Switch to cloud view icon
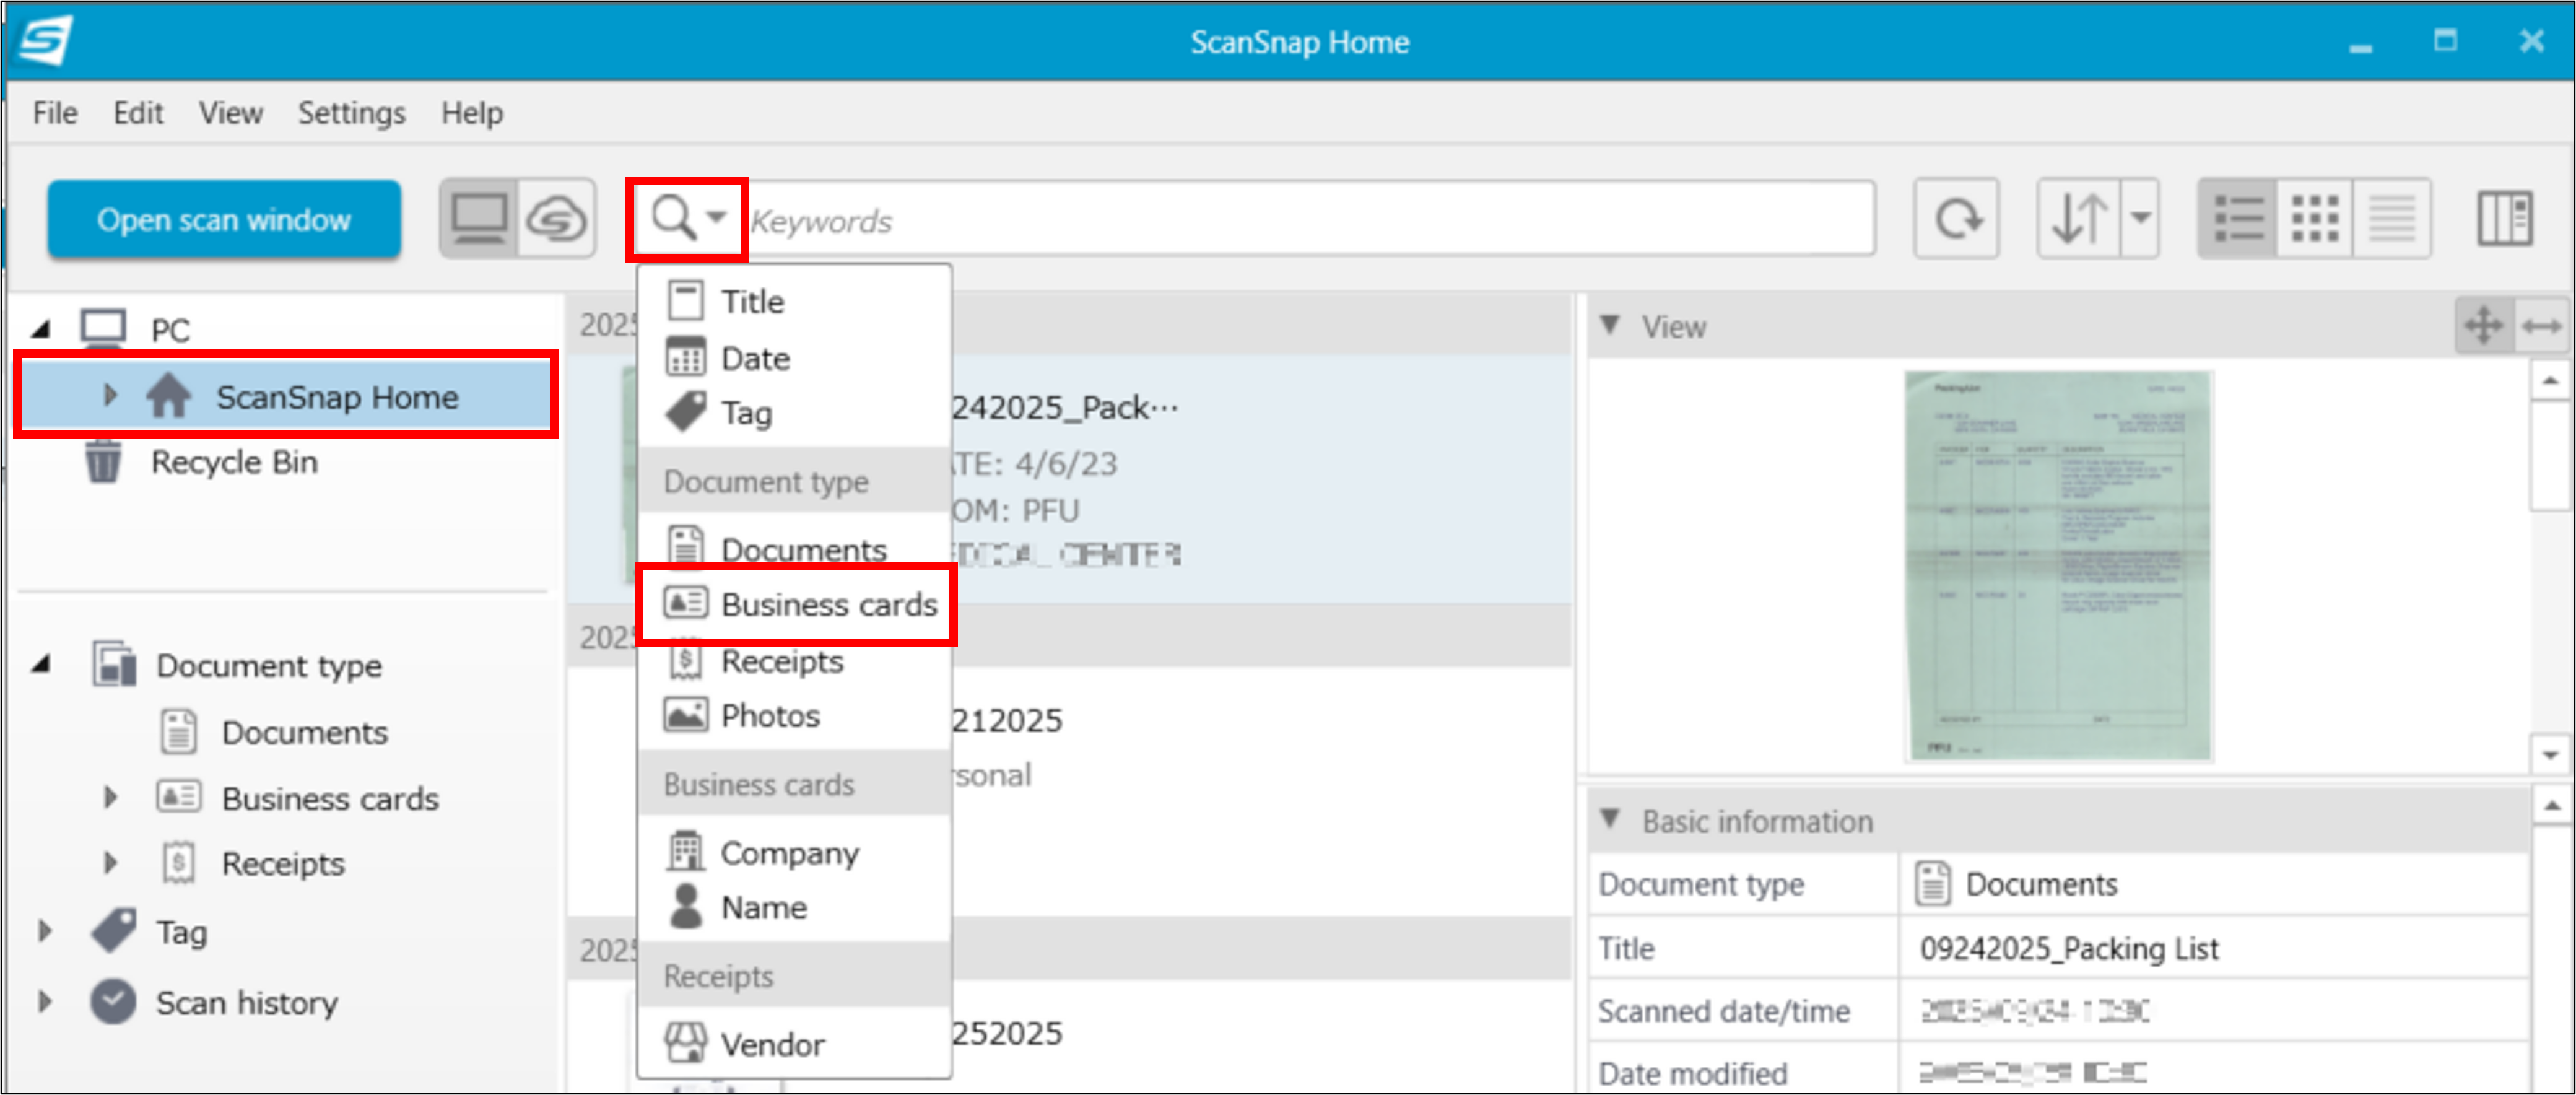The width and height of the screenshot is (2576, 1095). 556,219
